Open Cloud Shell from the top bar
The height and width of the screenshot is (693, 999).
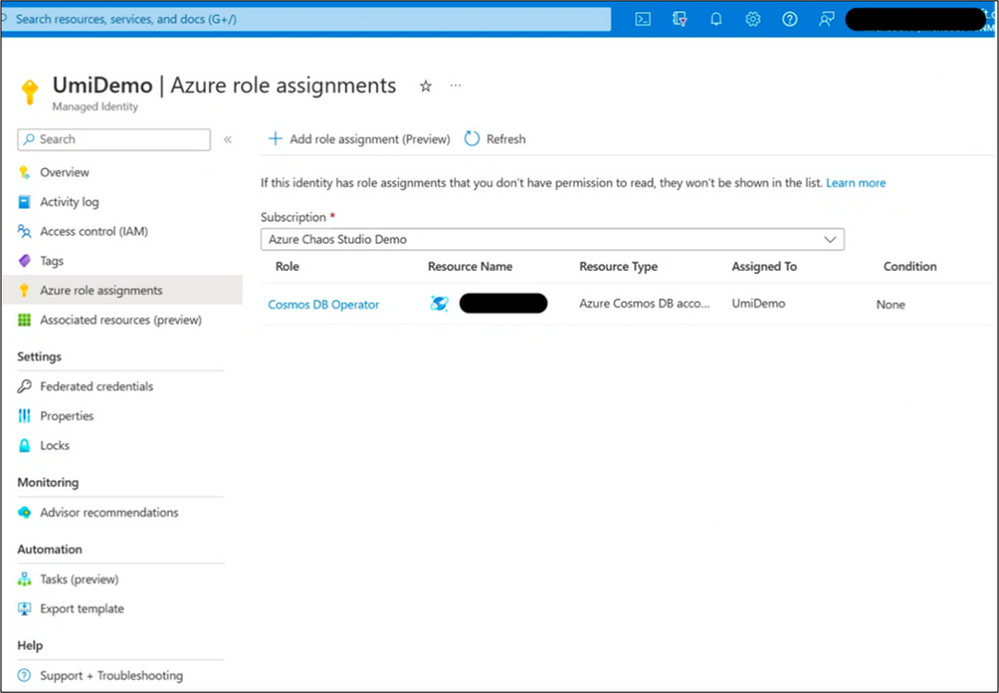tap(643, 19)
